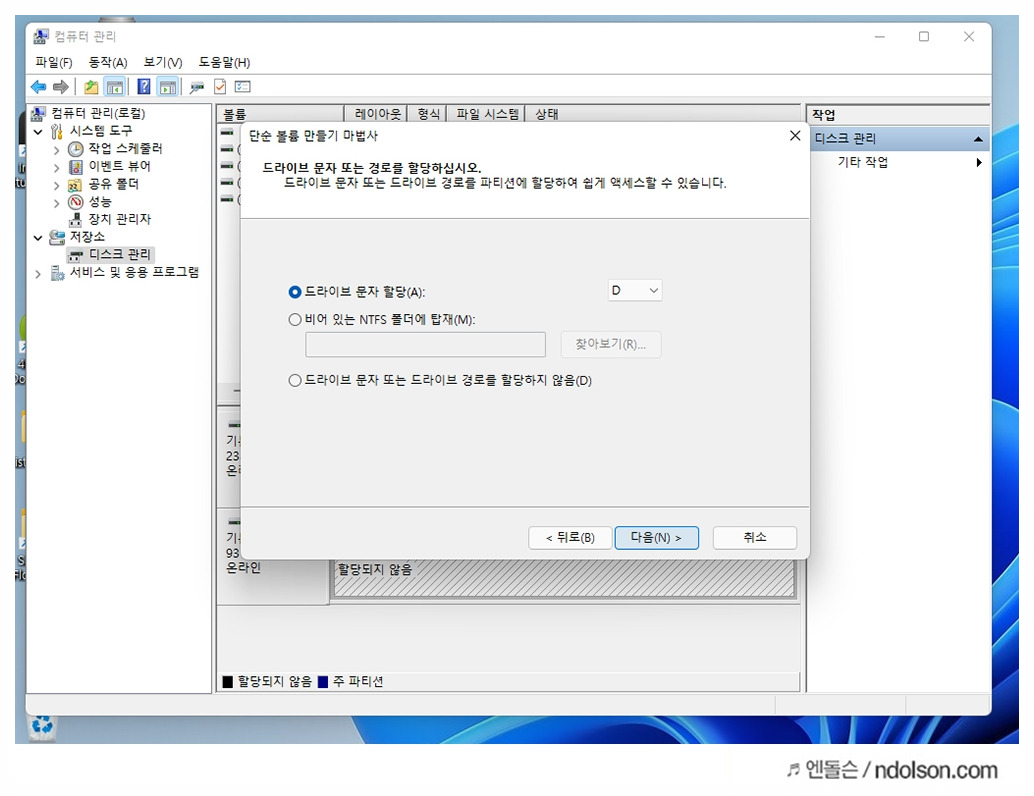Close the 단순 볼륨 만들기 마법사 dialog
Image resolution: width=1034 pixels, height=796 pixels.
pos(795,136)
